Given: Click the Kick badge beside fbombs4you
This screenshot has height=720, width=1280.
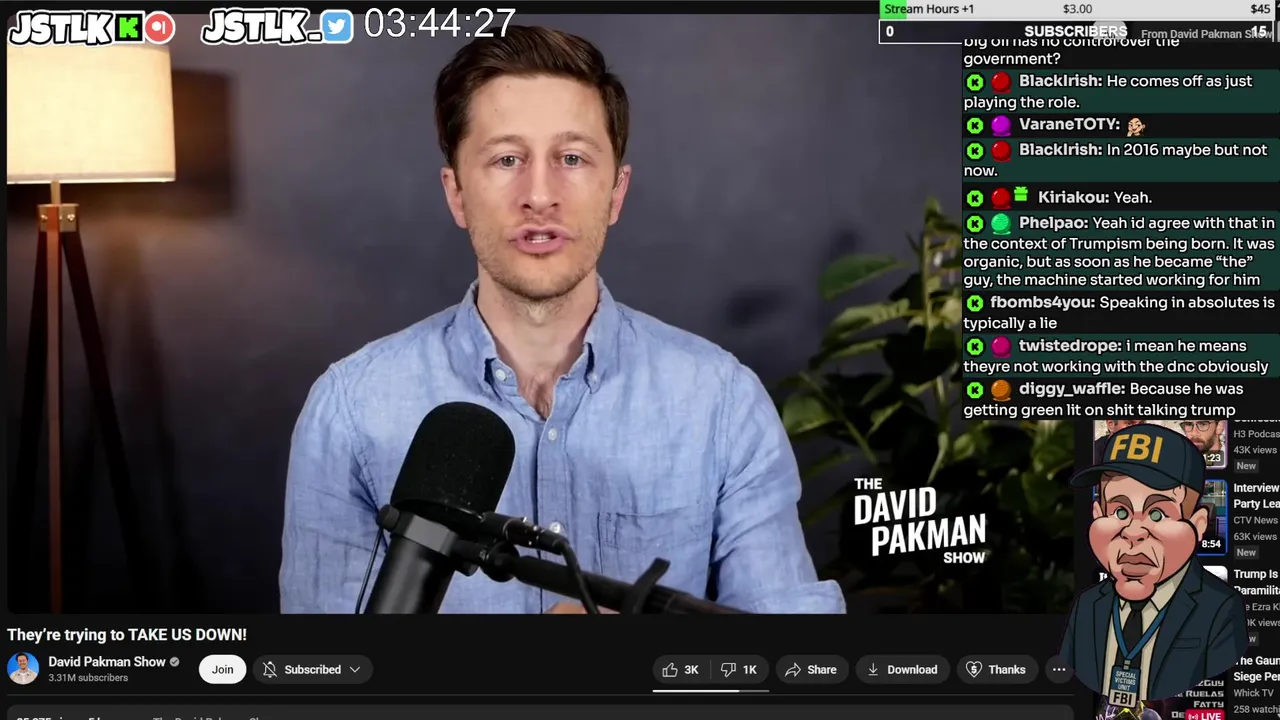Looking at the screenshot, I should [975, 303].
